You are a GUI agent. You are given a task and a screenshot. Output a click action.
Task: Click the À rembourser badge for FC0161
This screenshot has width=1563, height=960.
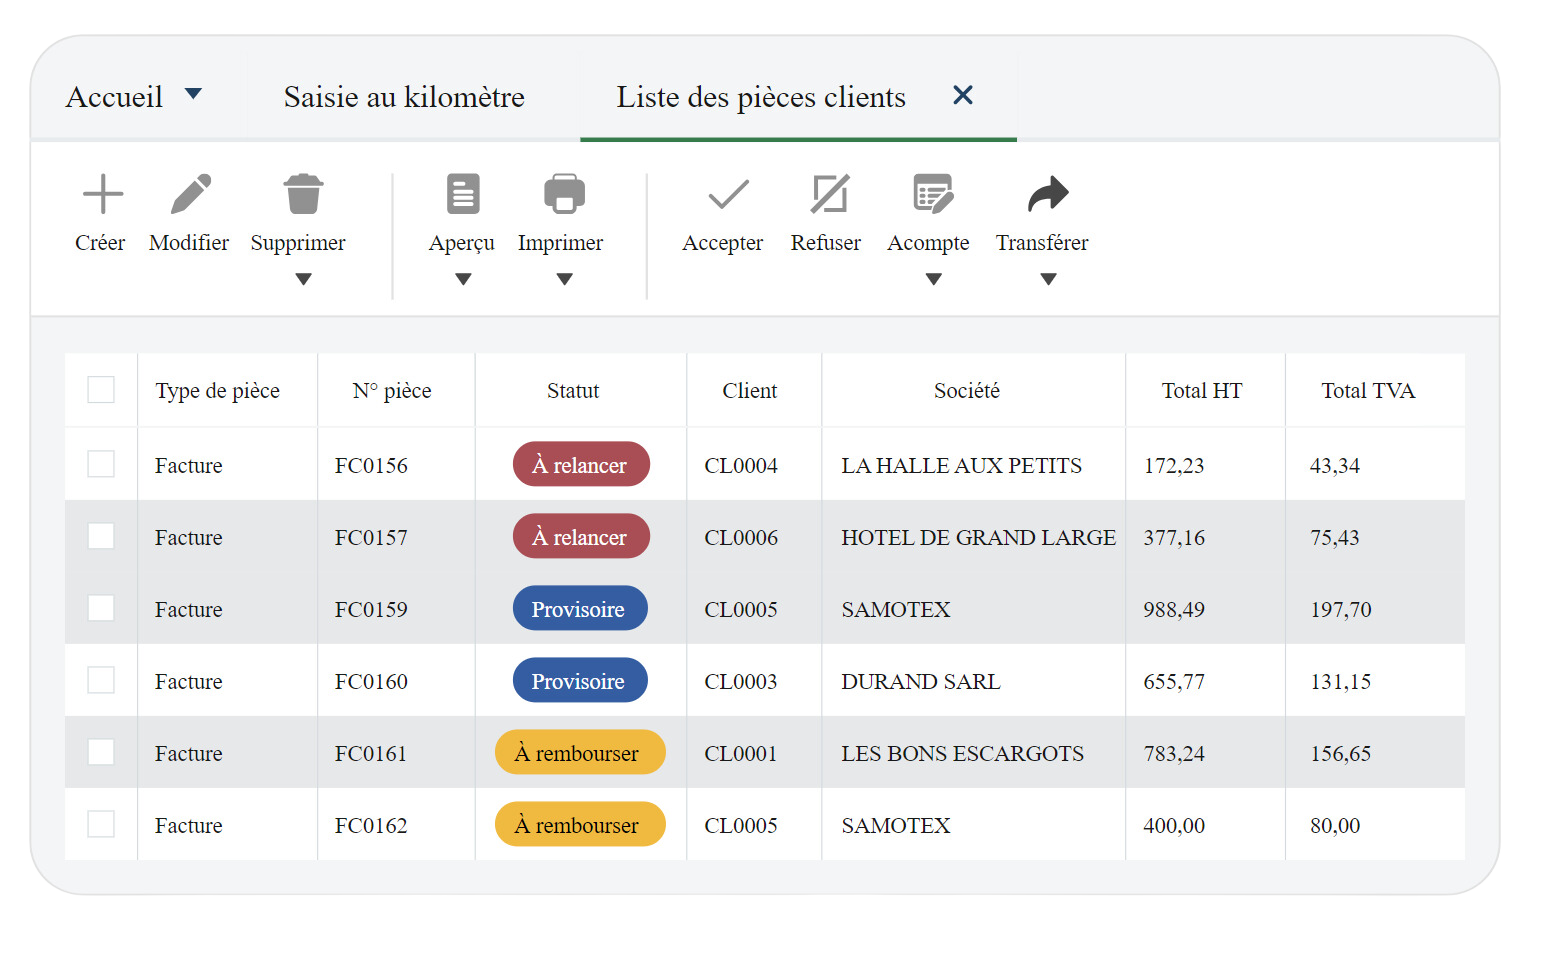point(580,752)
